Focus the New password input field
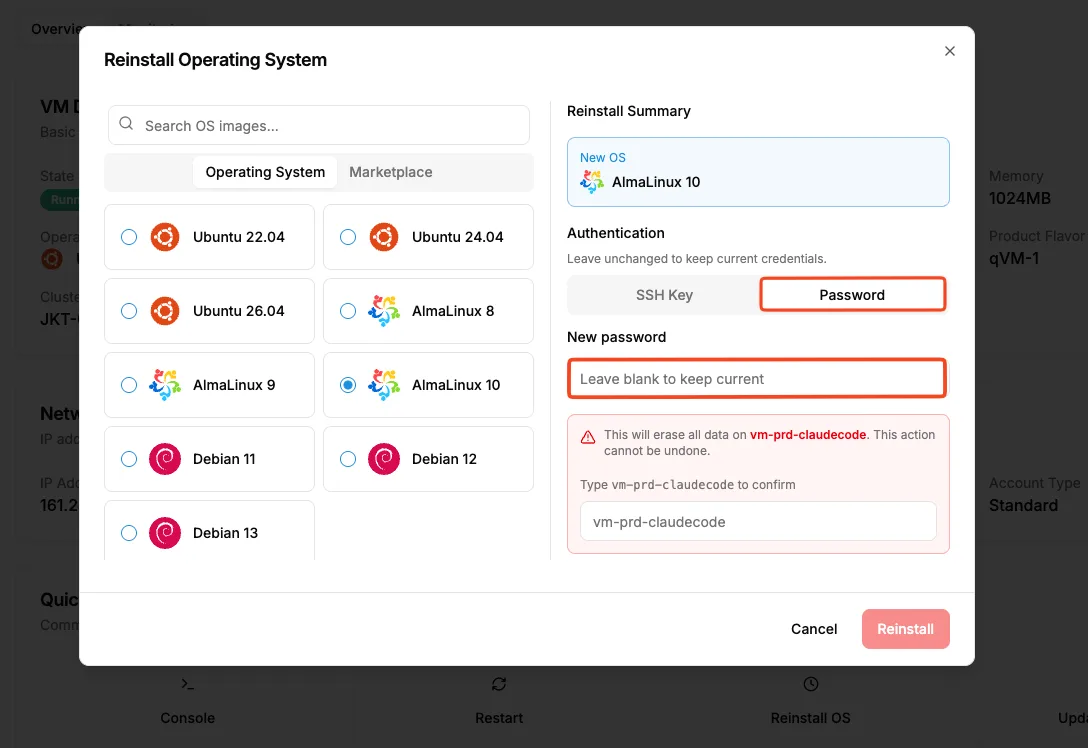This screenshot has height=748, width=1088. (x=757, y=379)
